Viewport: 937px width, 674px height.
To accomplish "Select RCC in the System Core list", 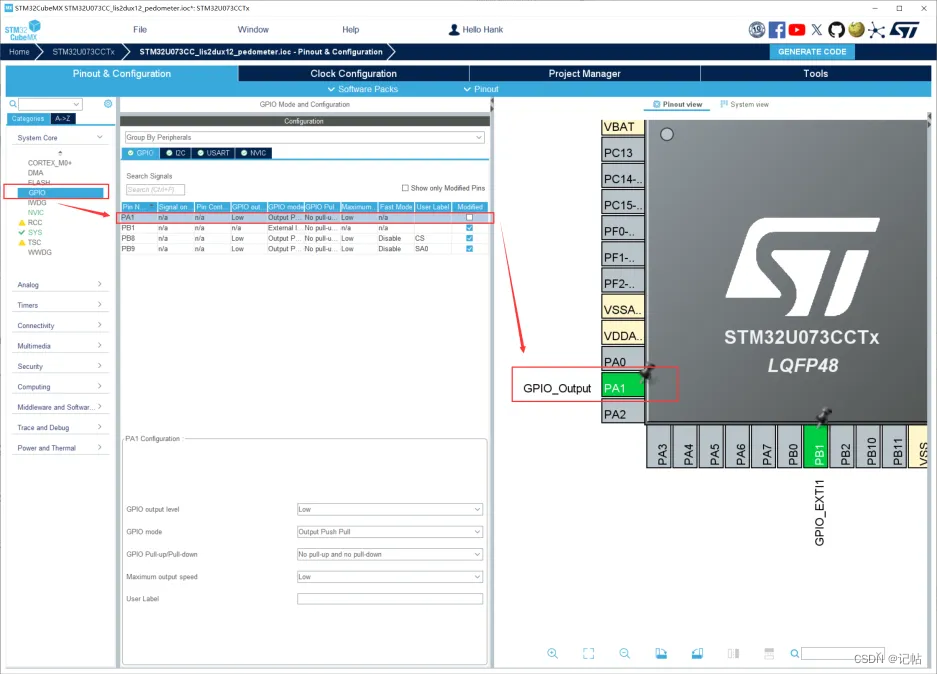I will (35, 222).
